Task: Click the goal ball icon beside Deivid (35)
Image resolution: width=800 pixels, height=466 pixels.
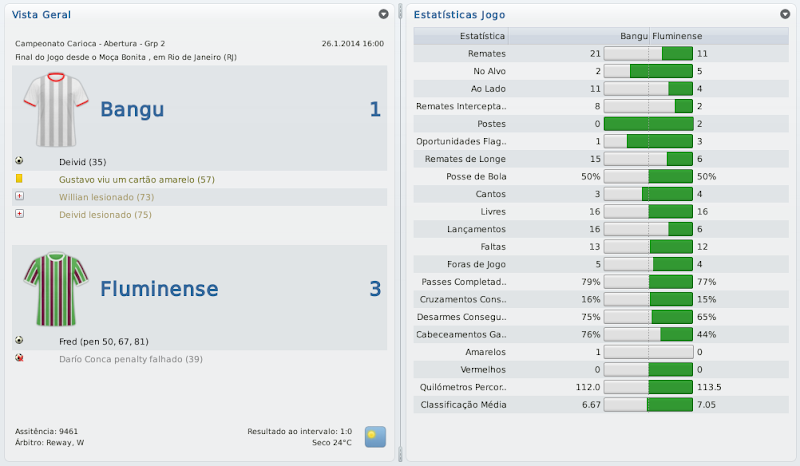Action: (x=19, y=161)
